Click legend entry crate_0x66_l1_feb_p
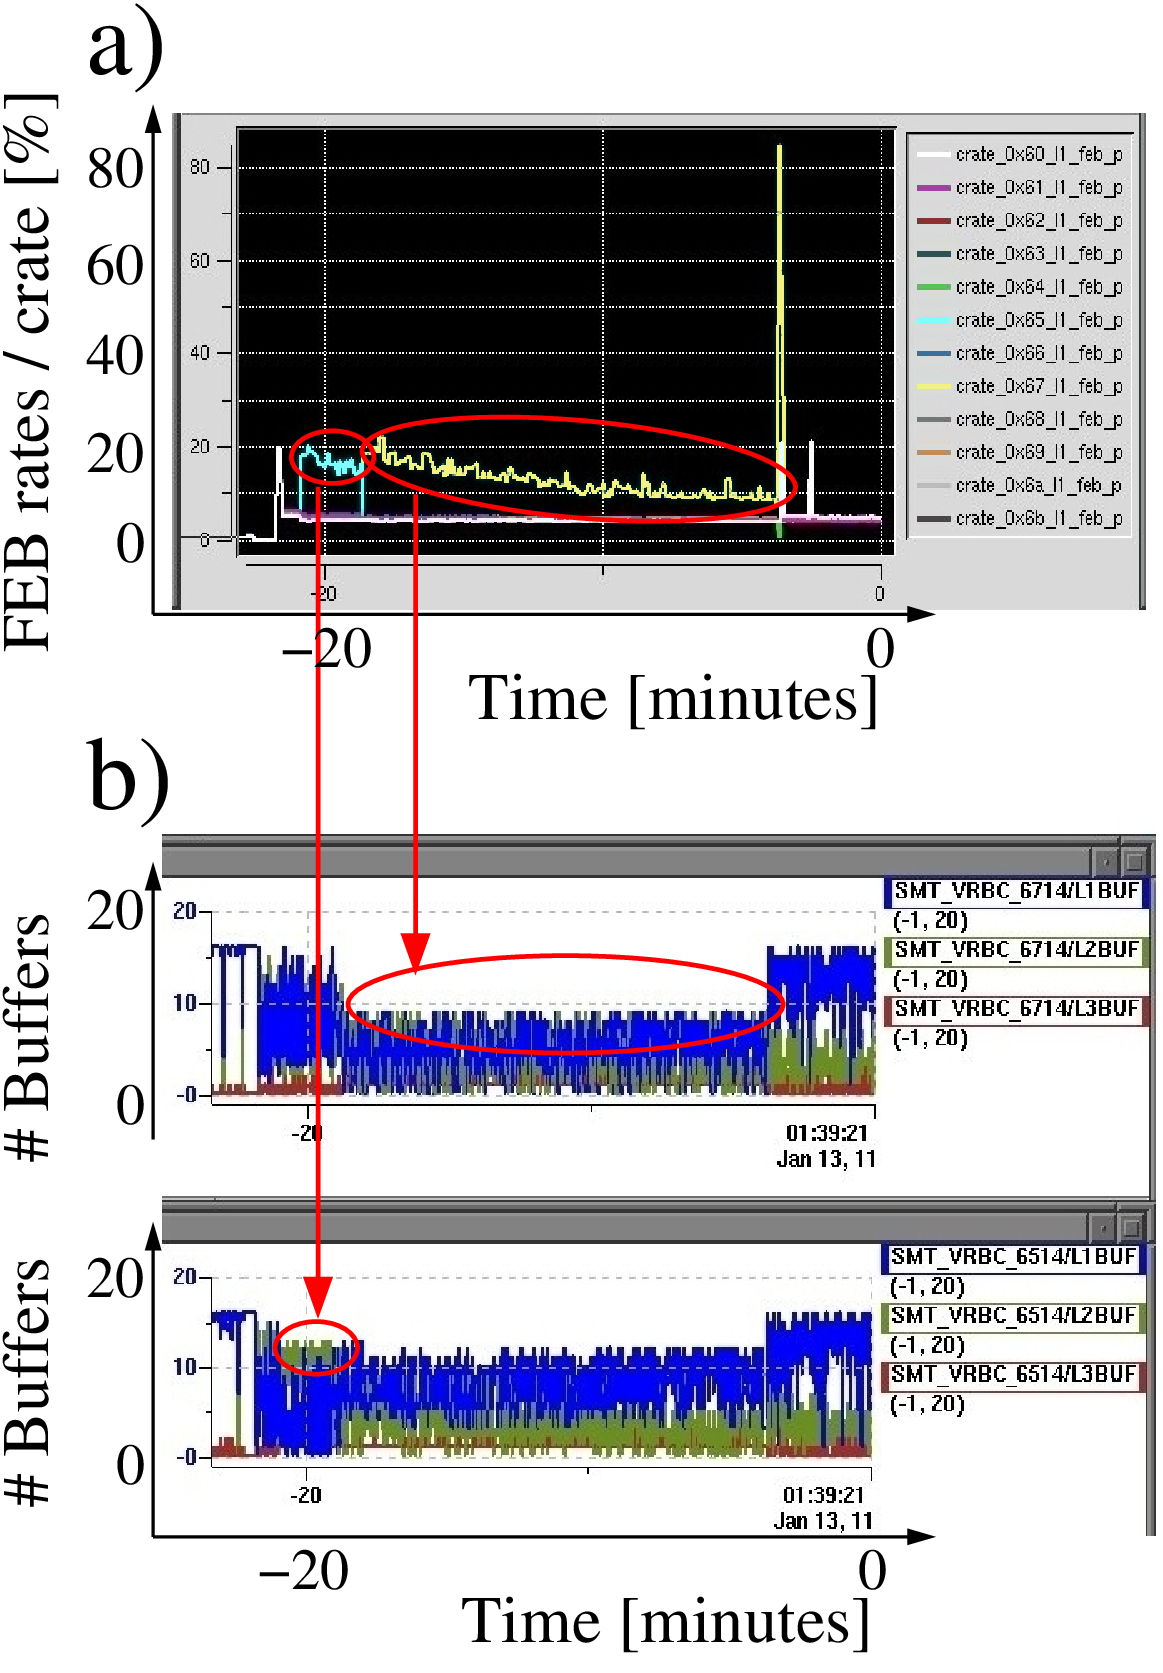The width and height of the screenshot is (1163, 1673). click(1020, 352)
